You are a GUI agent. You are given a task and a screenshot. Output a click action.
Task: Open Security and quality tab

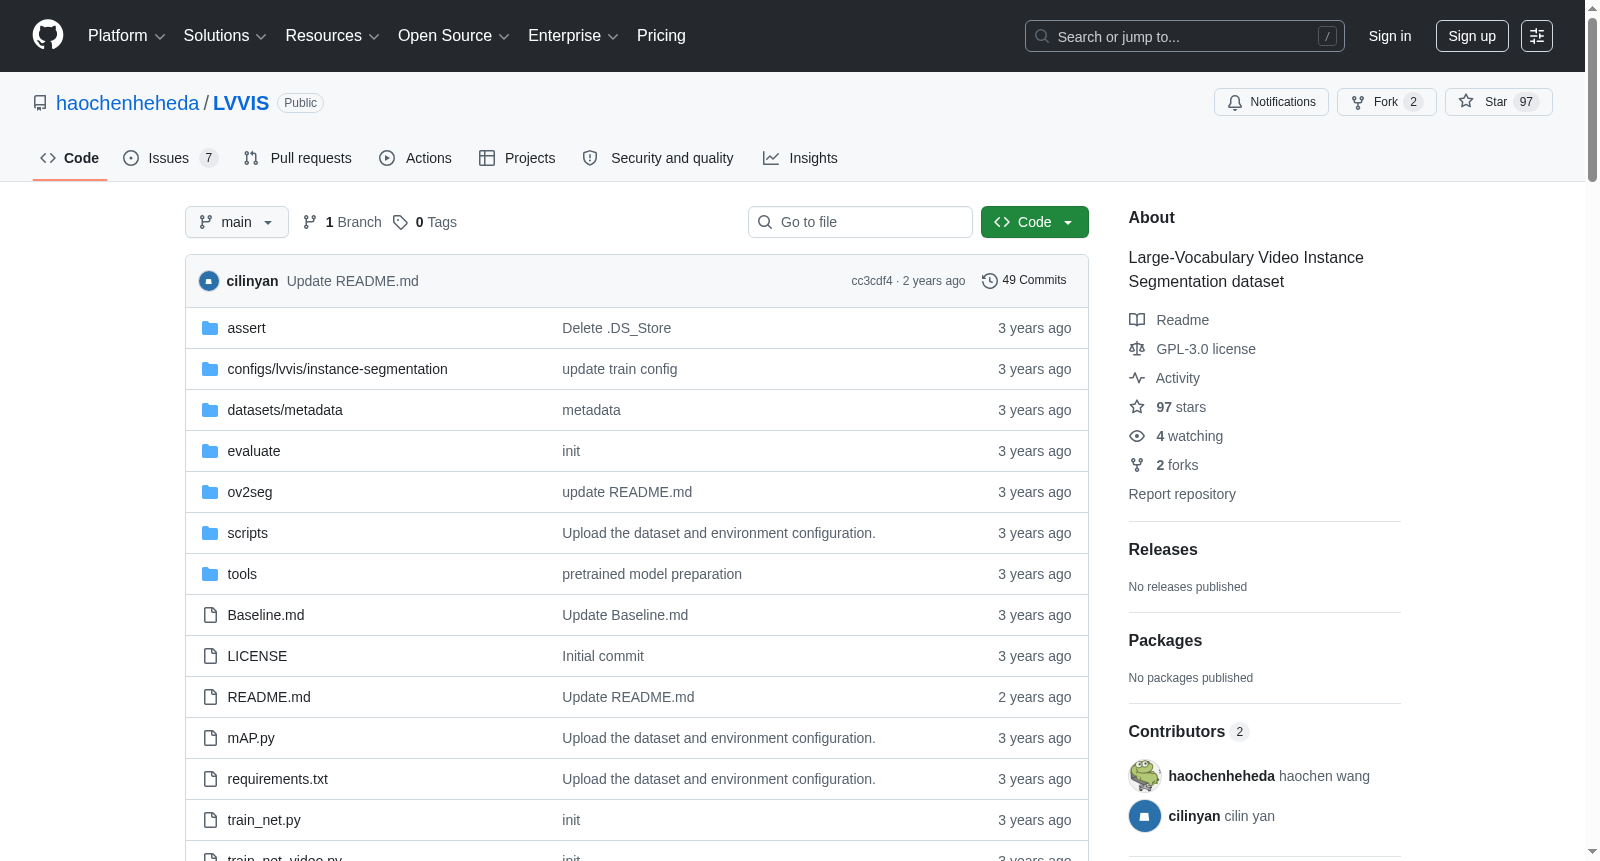coord(658,158)
